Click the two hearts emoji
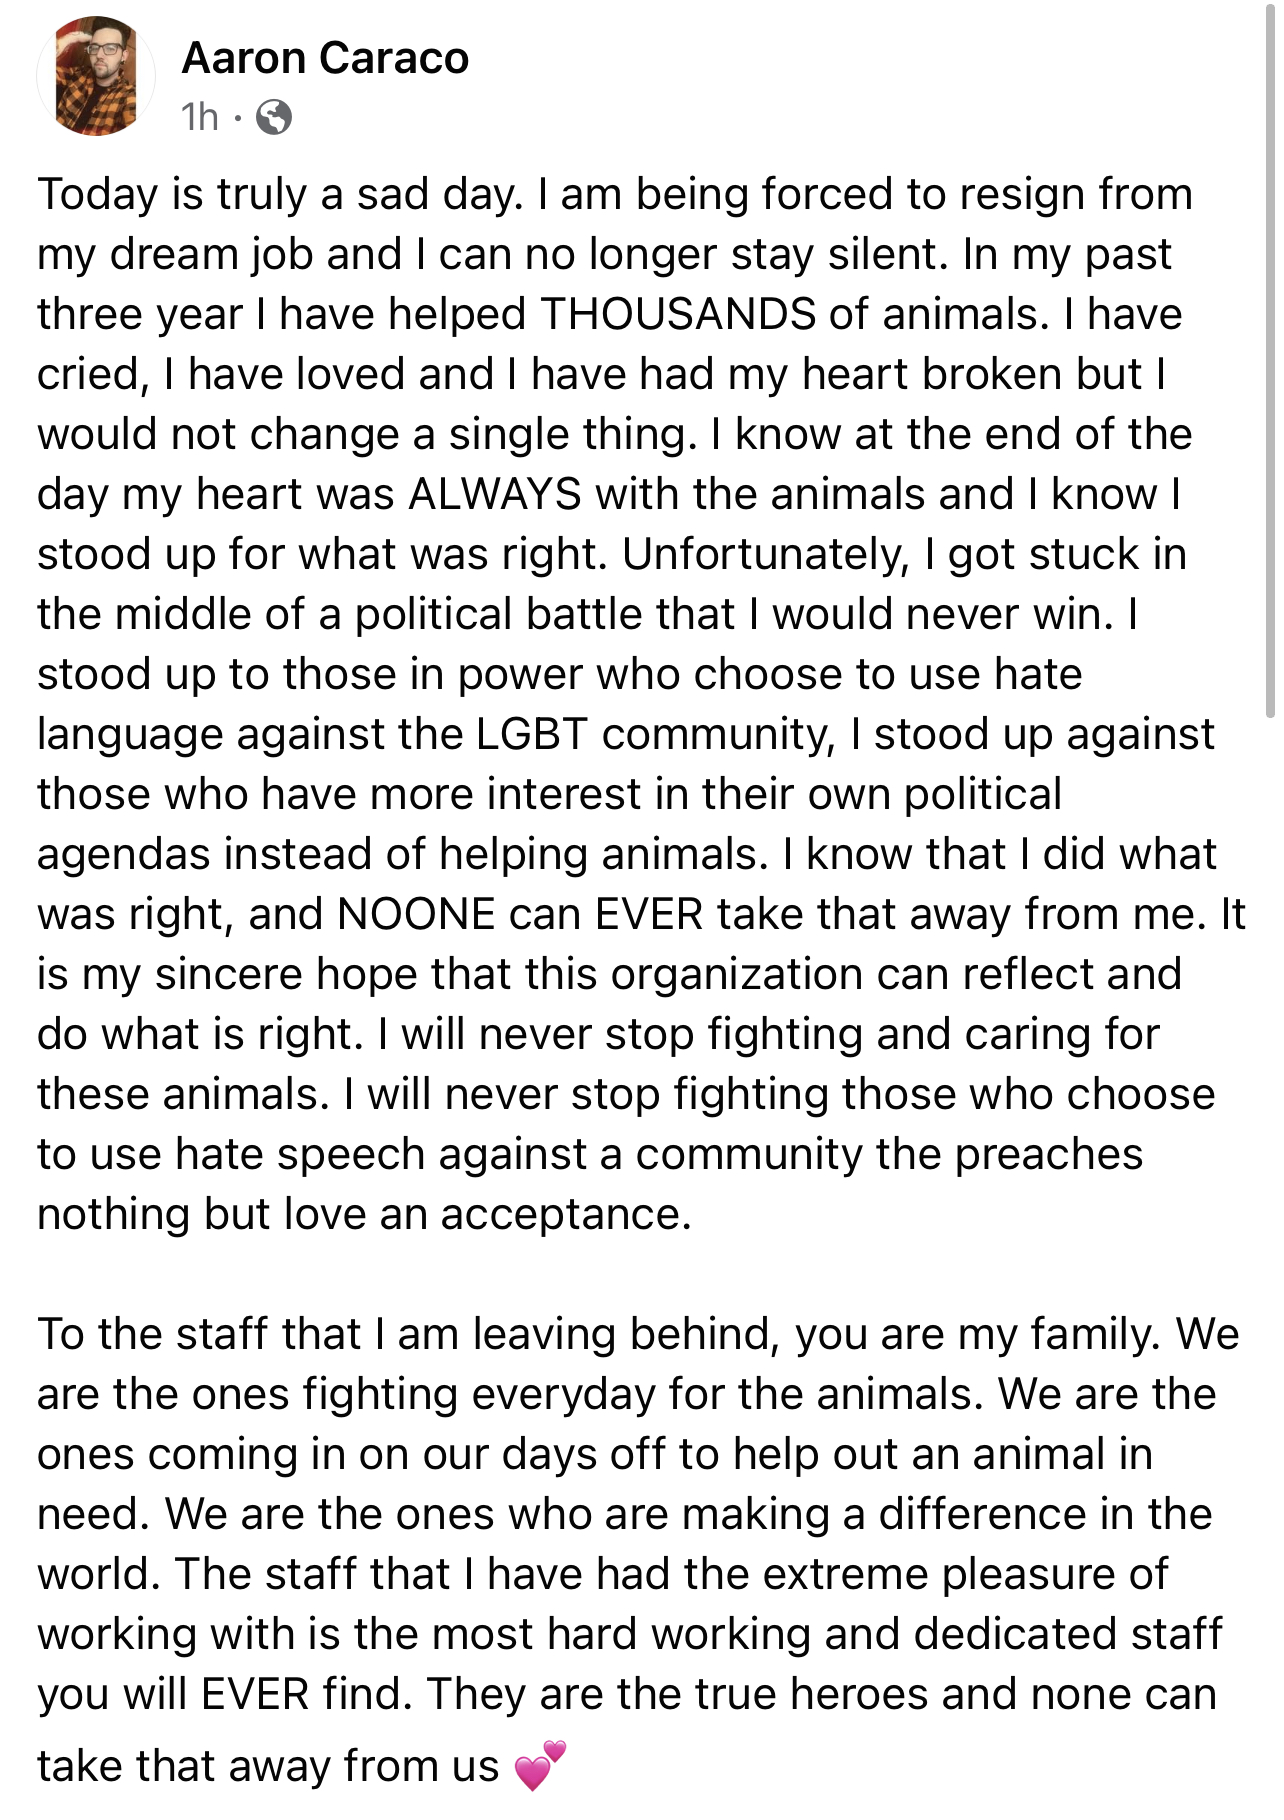The height and width of the screenshot is (1820, 1284). (x=540, y=1765)
